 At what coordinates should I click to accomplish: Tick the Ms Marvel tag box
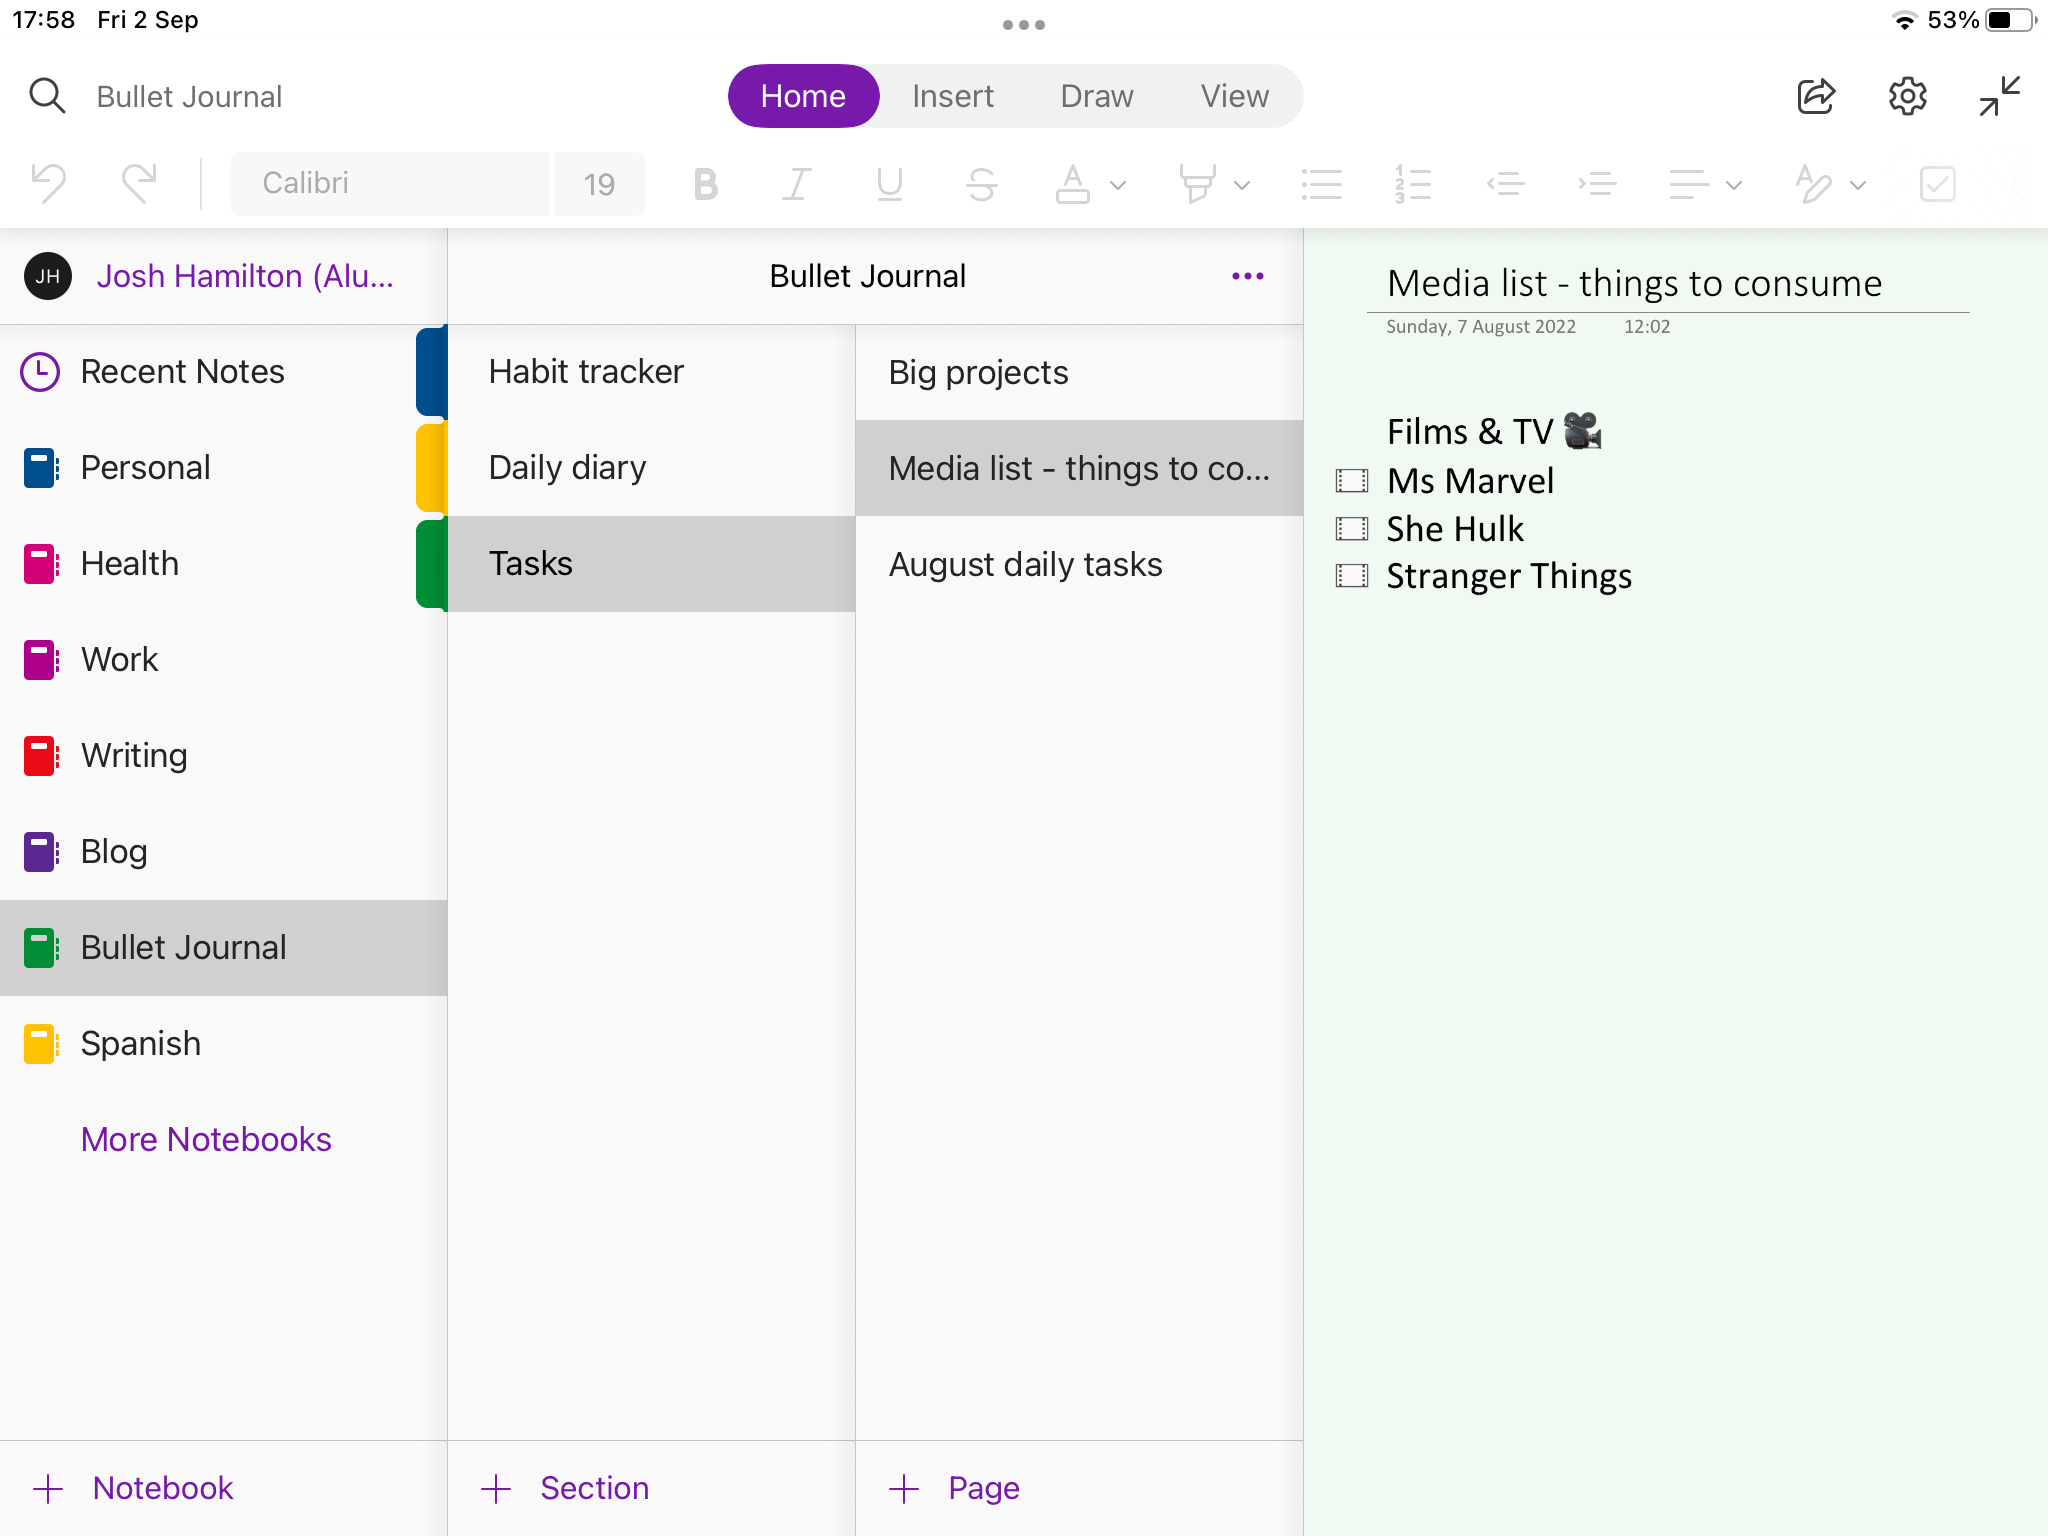click(1352, 481)
